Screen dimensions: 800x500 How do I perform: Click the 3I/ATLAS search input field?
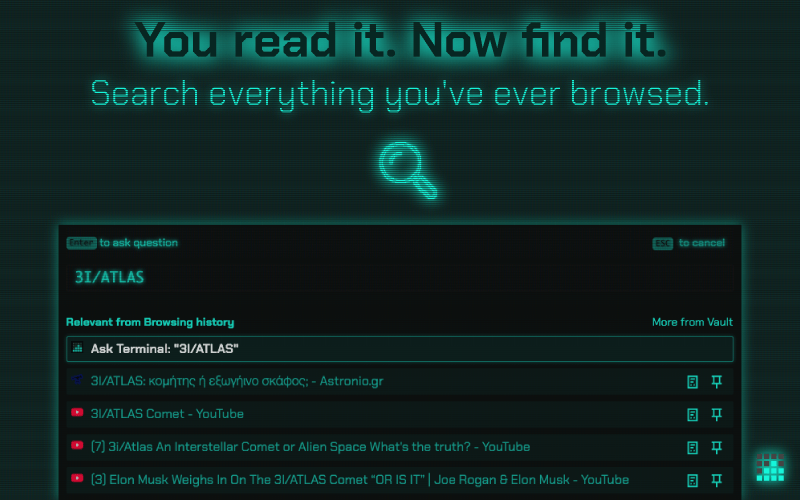[x=399, y=278]
